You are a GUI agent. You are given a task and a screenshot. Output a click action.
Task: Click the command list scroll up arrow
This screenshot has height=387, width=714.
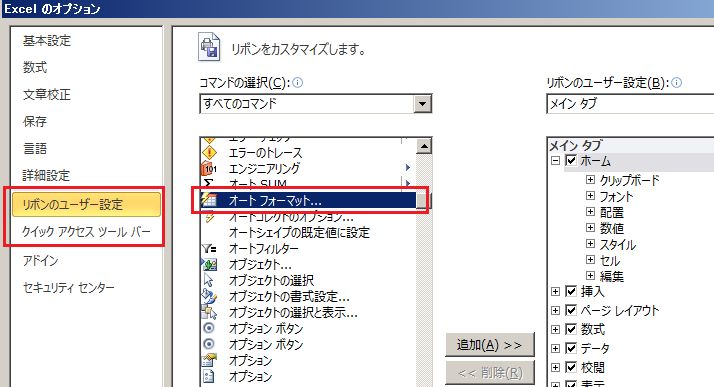(x=424, y=146)
